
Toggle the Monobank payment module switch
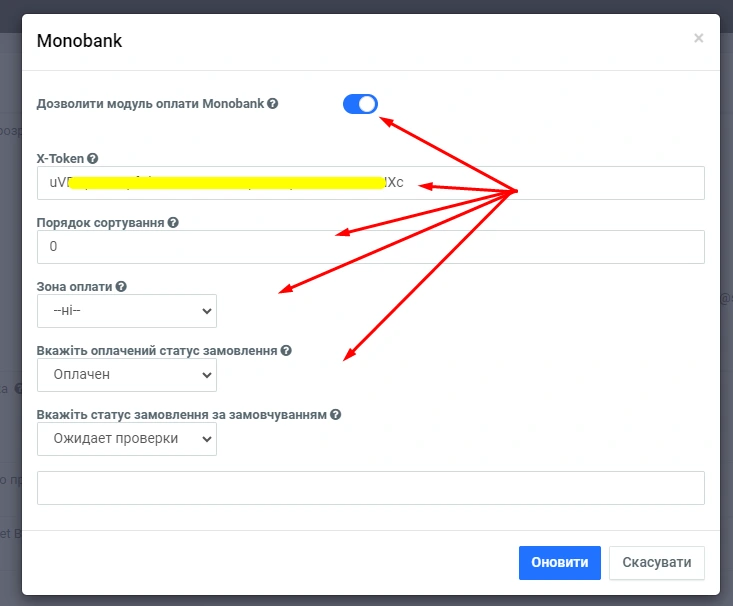coord(360,104)
